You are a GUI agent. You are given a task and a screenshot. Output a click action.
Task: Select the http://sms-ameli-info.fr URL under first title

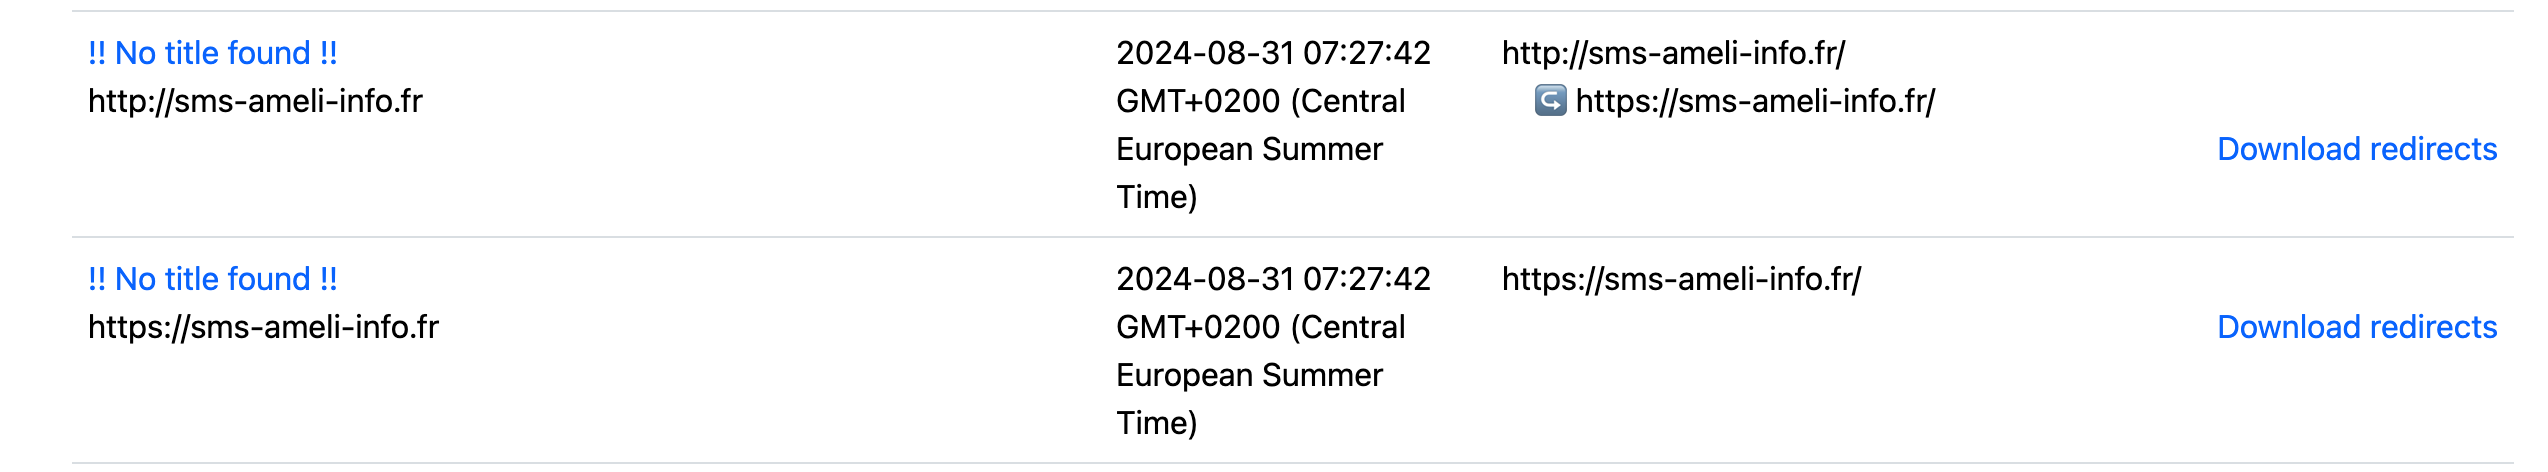255,101
